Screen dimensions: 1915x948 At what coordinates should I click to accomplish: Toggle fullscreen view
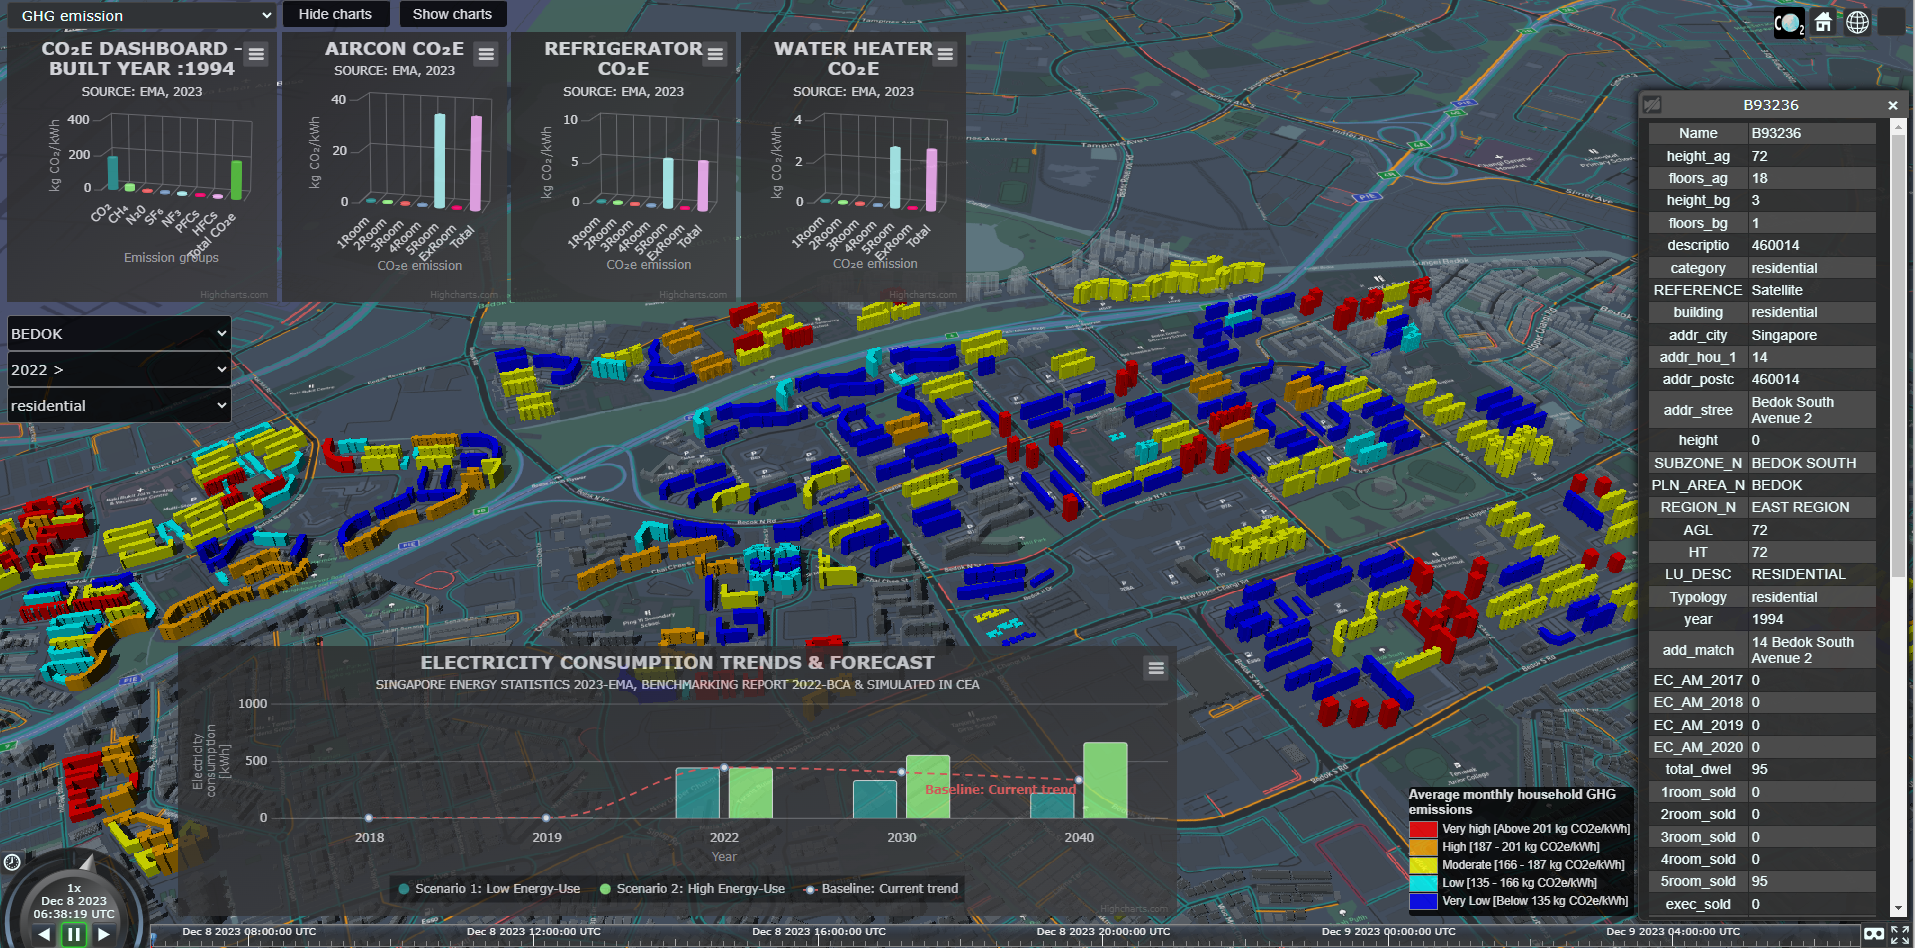click(1900, 935)
